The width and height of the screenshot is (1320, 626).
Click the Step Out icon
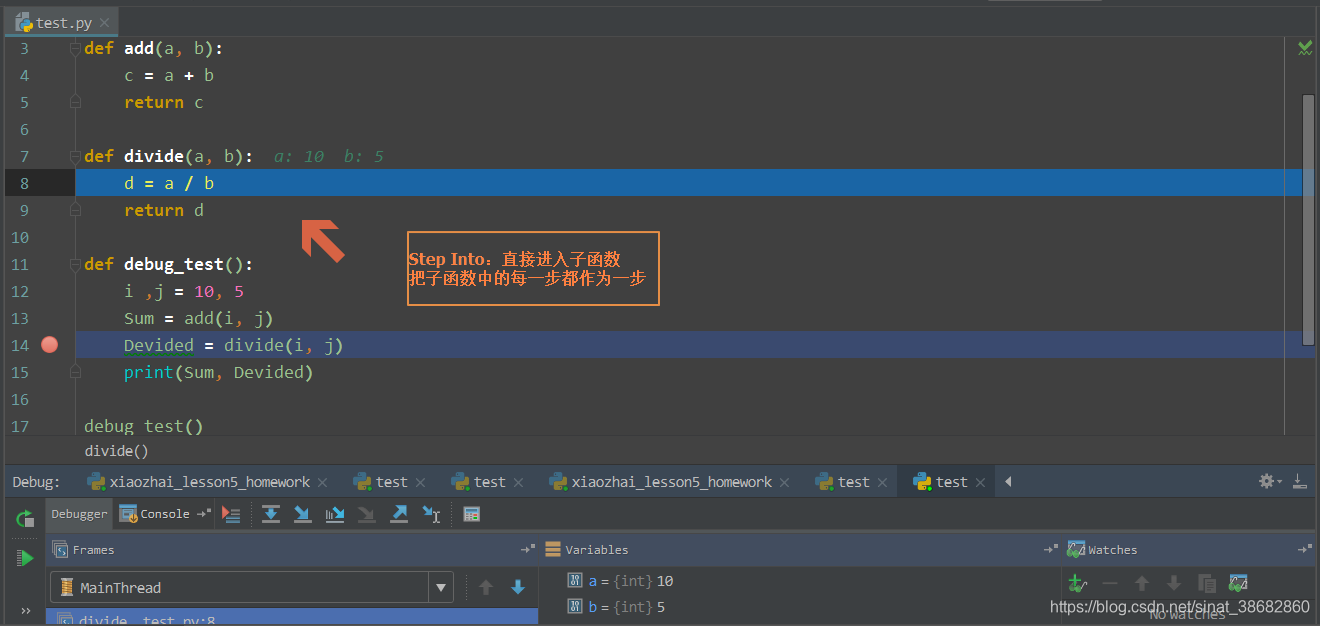[x=399, y=514]
